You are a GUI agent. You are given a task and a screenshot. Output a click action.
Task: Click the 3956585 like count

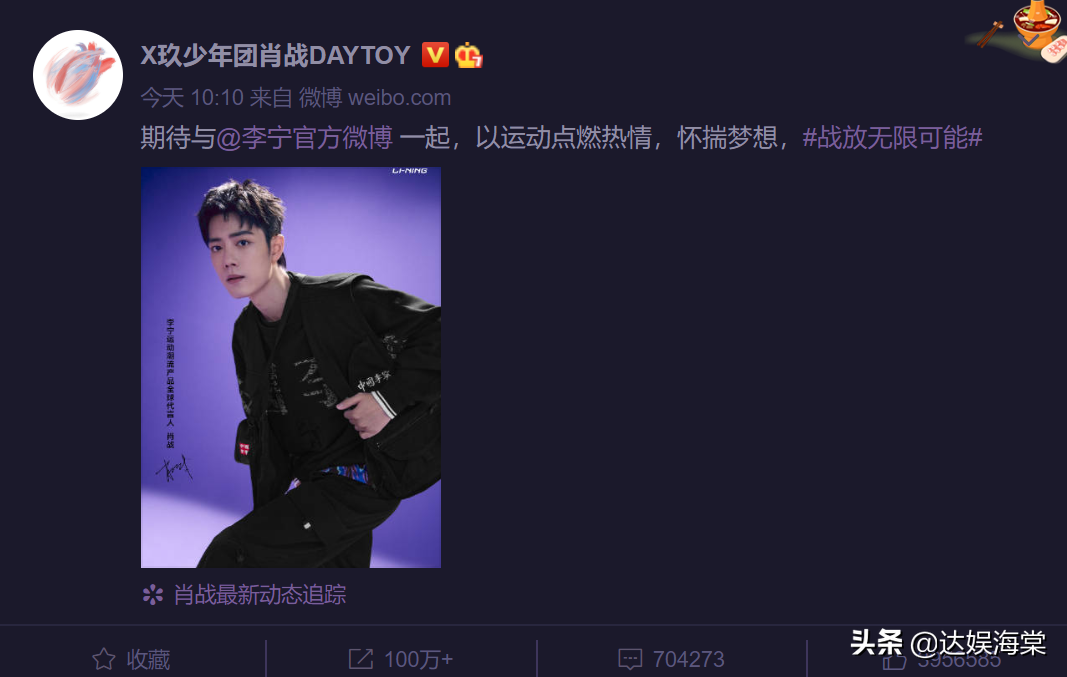959,661
